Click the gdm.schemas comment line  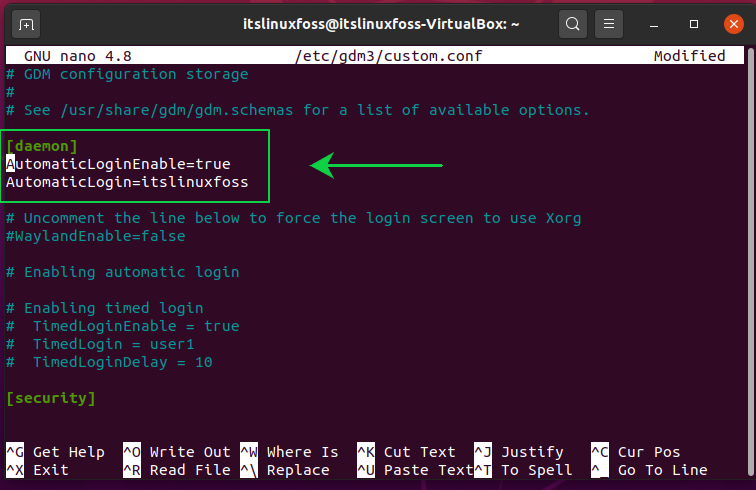(x=297, y=110)
